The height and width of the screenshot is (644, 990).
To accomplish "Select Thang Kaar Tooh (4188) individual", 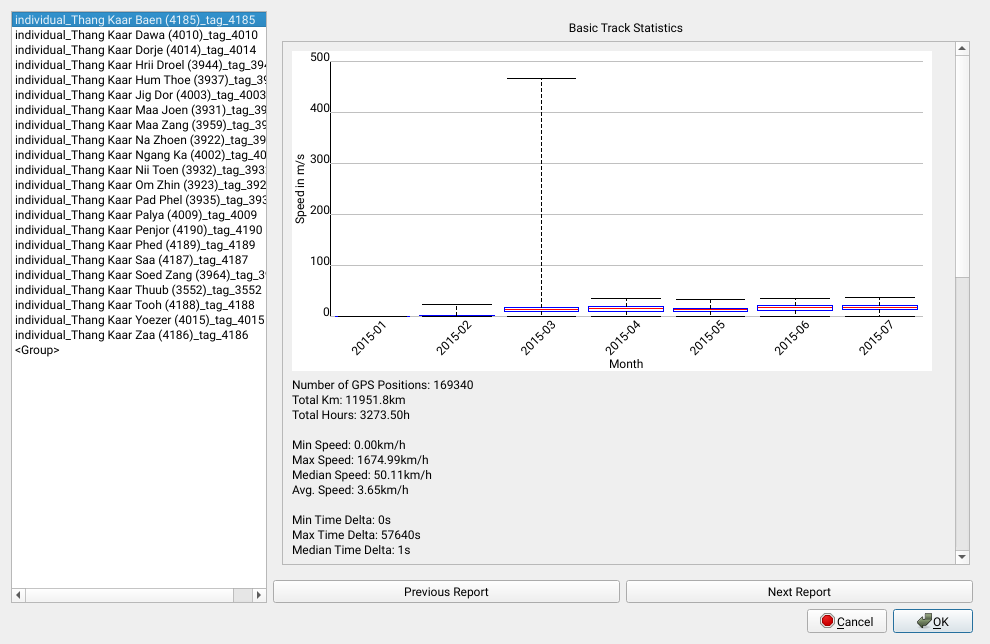I will point(135,305).
